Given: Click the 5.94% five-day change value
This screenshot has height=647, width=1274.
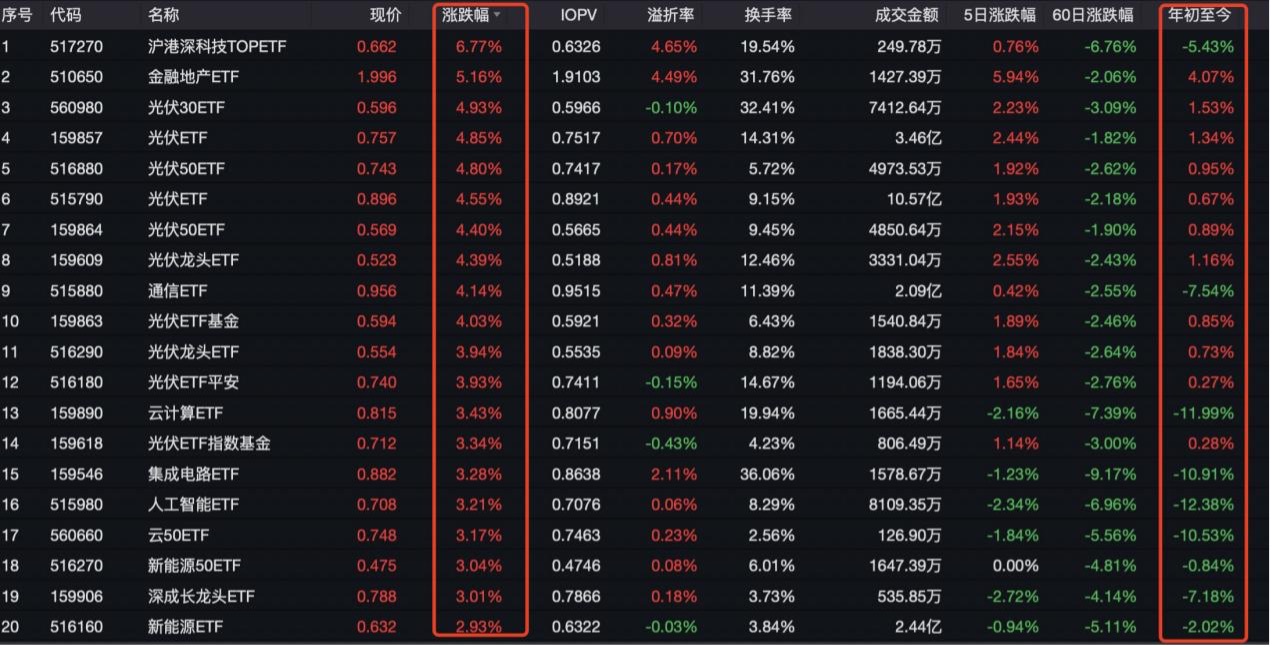Looking at the screenshot, I should (x=1015, y=77).
